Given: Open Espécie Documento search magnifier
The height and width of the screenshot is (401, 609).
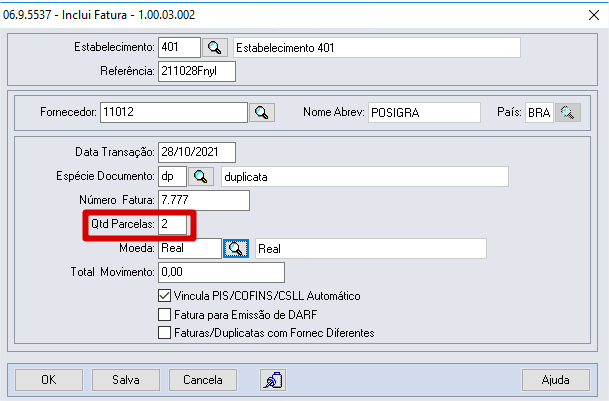Looking at the screenshot, I should click(x=201, y=176).
